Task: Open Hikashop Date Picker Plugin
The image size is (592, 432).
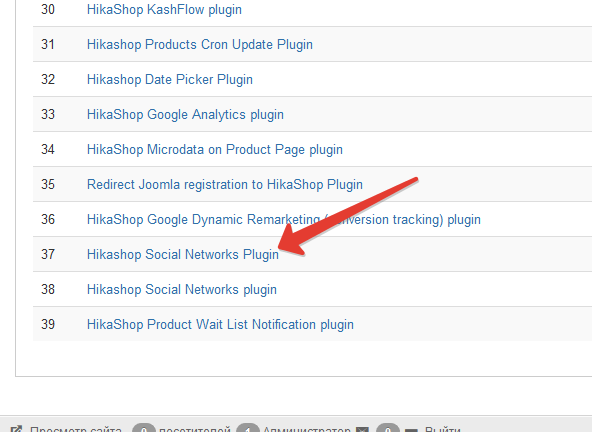Action: click(x=170, y=80)
